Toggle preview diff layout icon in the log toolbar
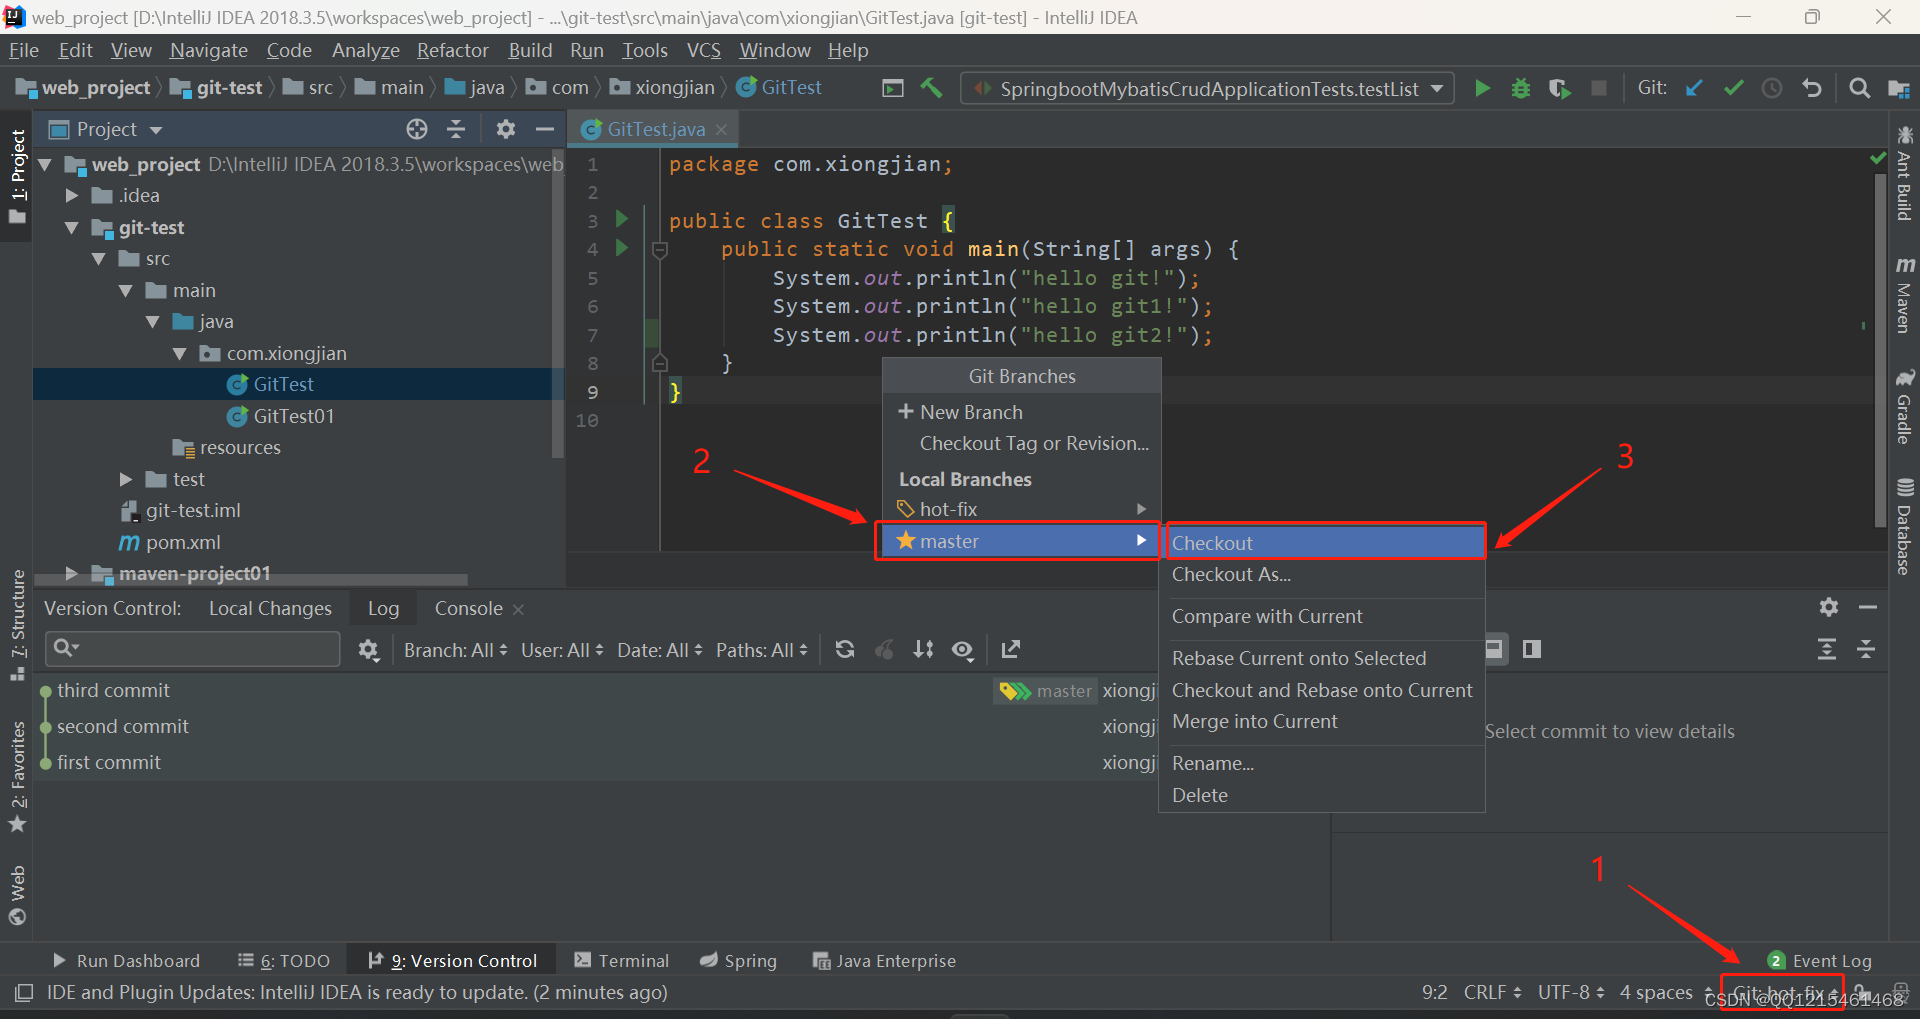Screen dimensions: 1920x1019 pos(1532,650)
